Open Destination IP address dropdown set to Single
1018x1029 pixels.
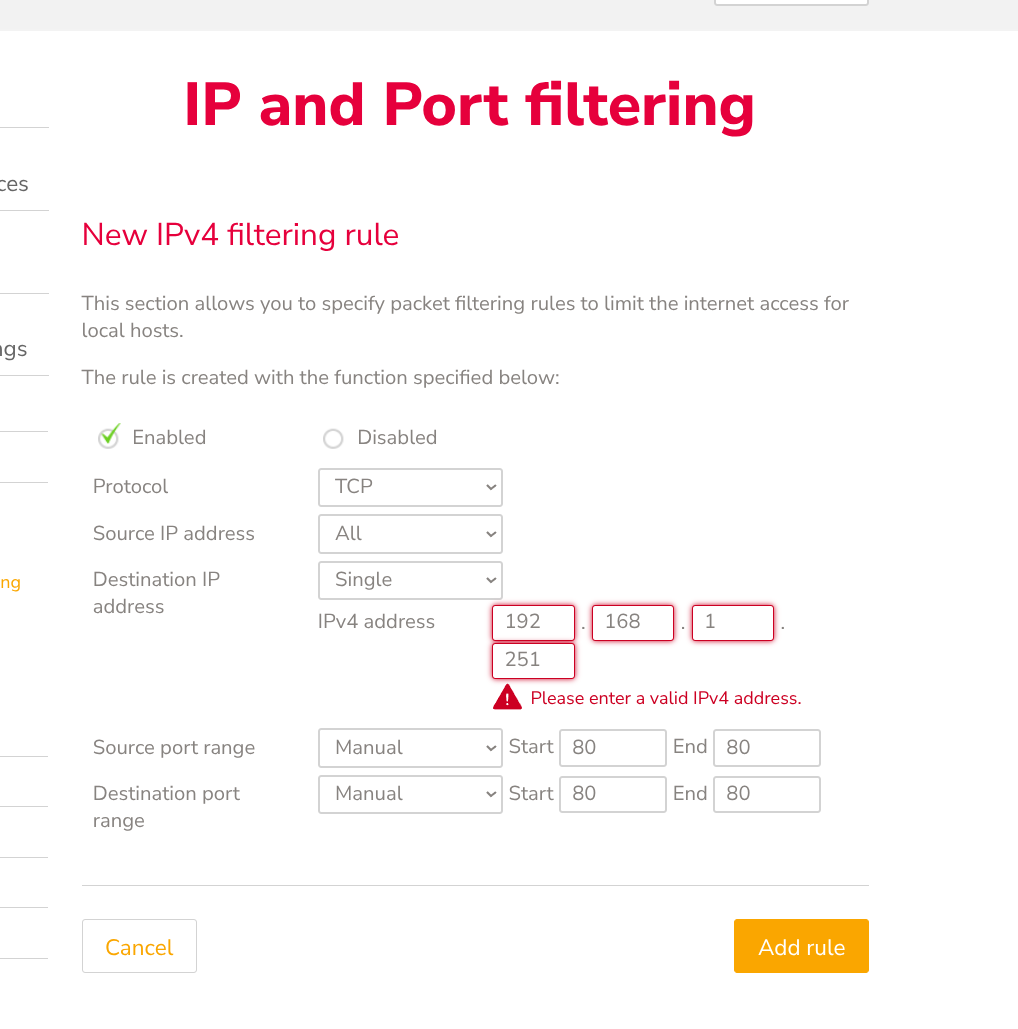pyautogui.click(x=410, y=580)
